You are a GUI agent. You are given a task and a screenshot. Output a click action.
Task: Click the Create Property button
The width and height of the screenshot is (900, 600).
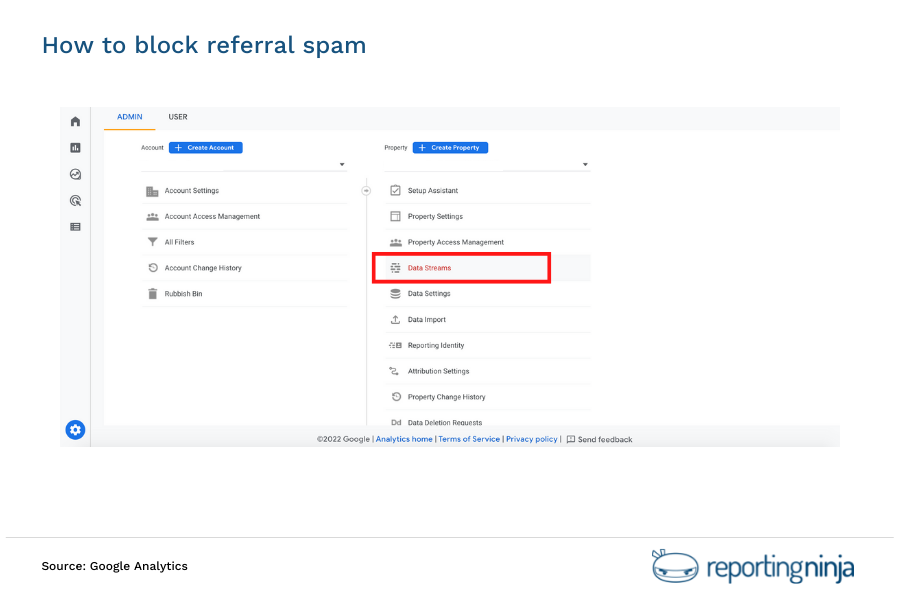[450, 147]
